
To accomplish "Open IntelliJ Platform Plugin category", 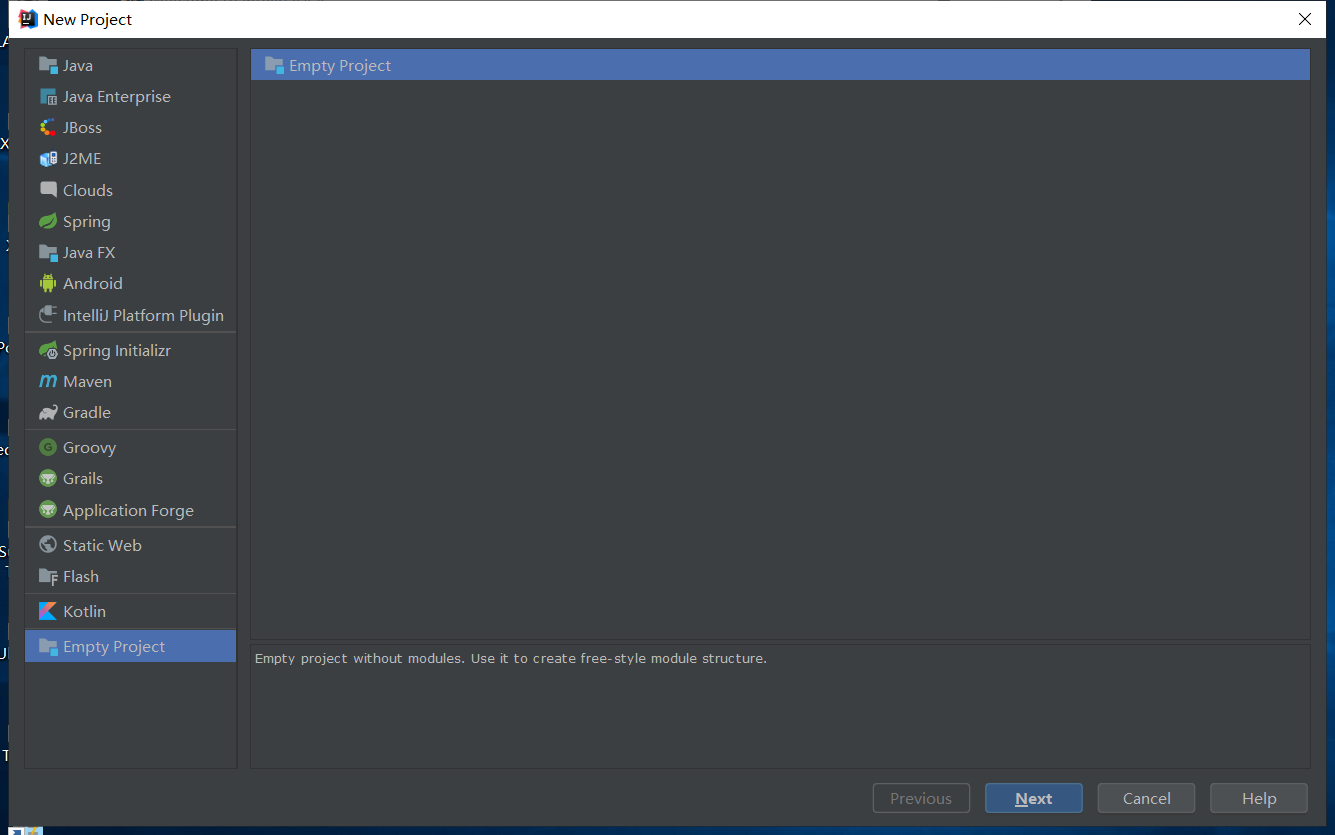I will [143, 316].
